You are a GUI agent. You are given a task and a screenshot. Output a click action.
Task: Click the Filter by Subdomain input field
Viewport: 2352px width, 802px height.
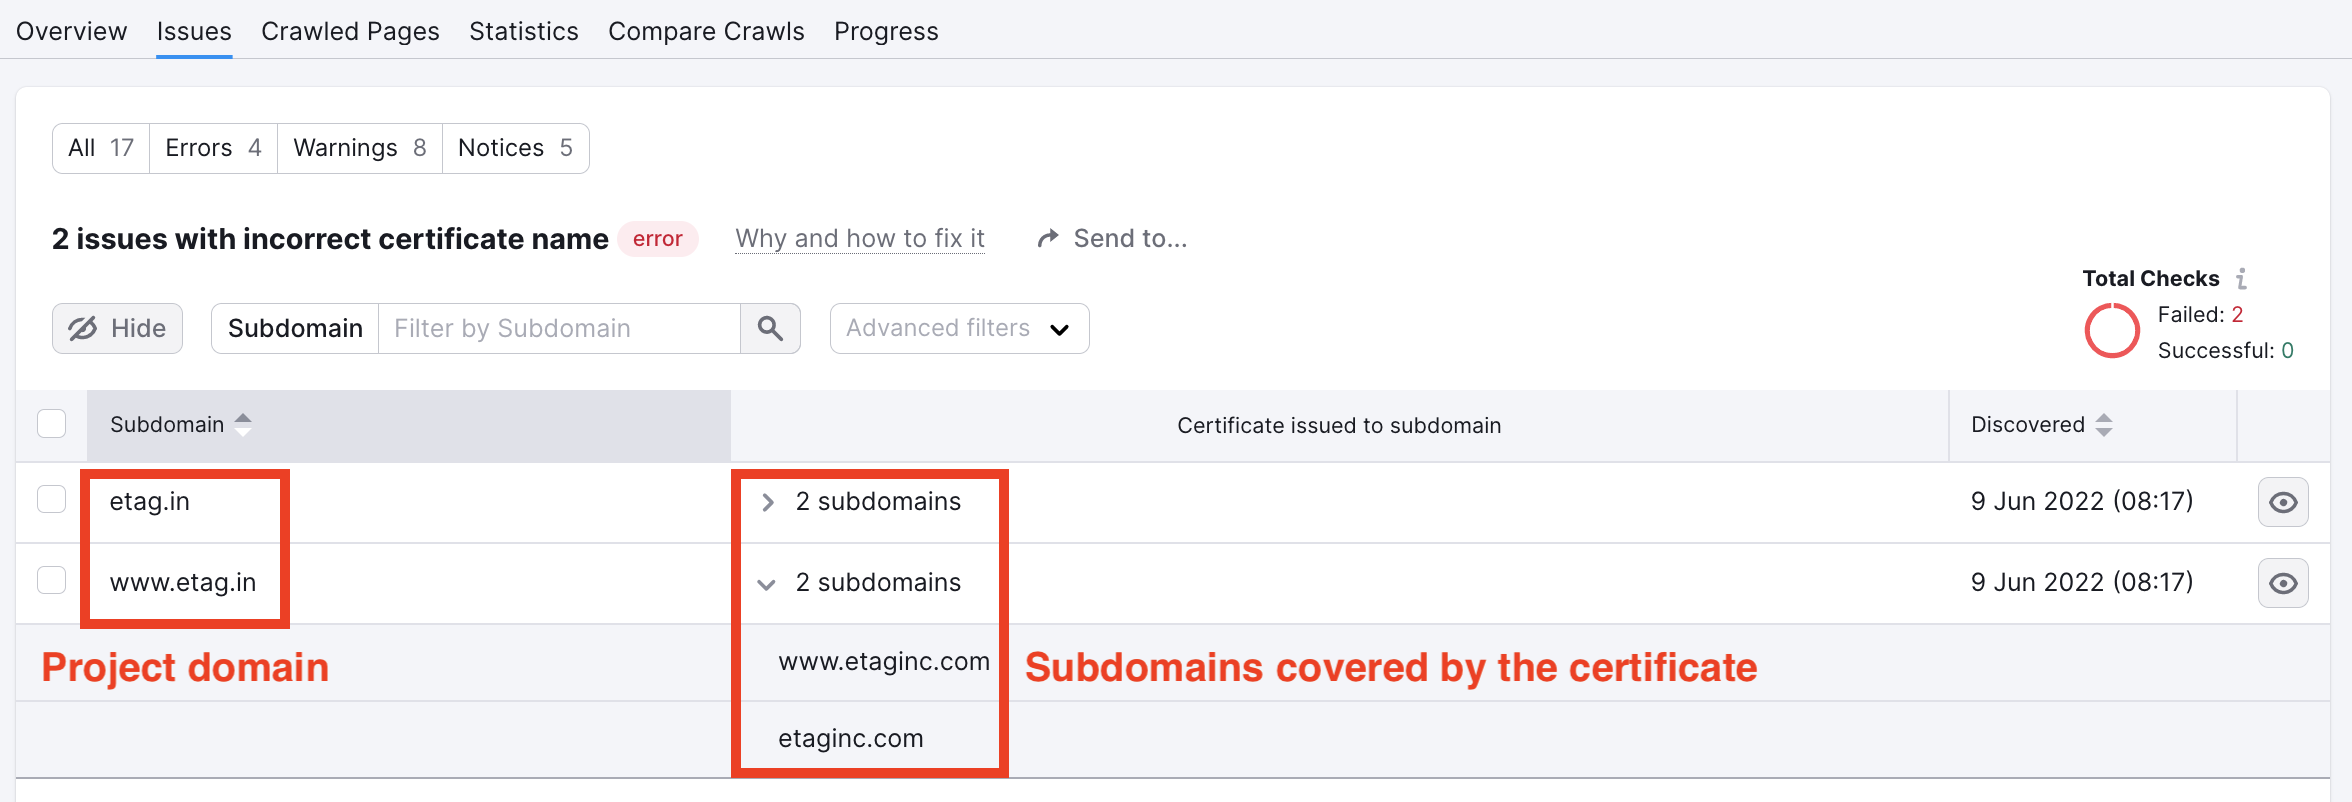560,328
